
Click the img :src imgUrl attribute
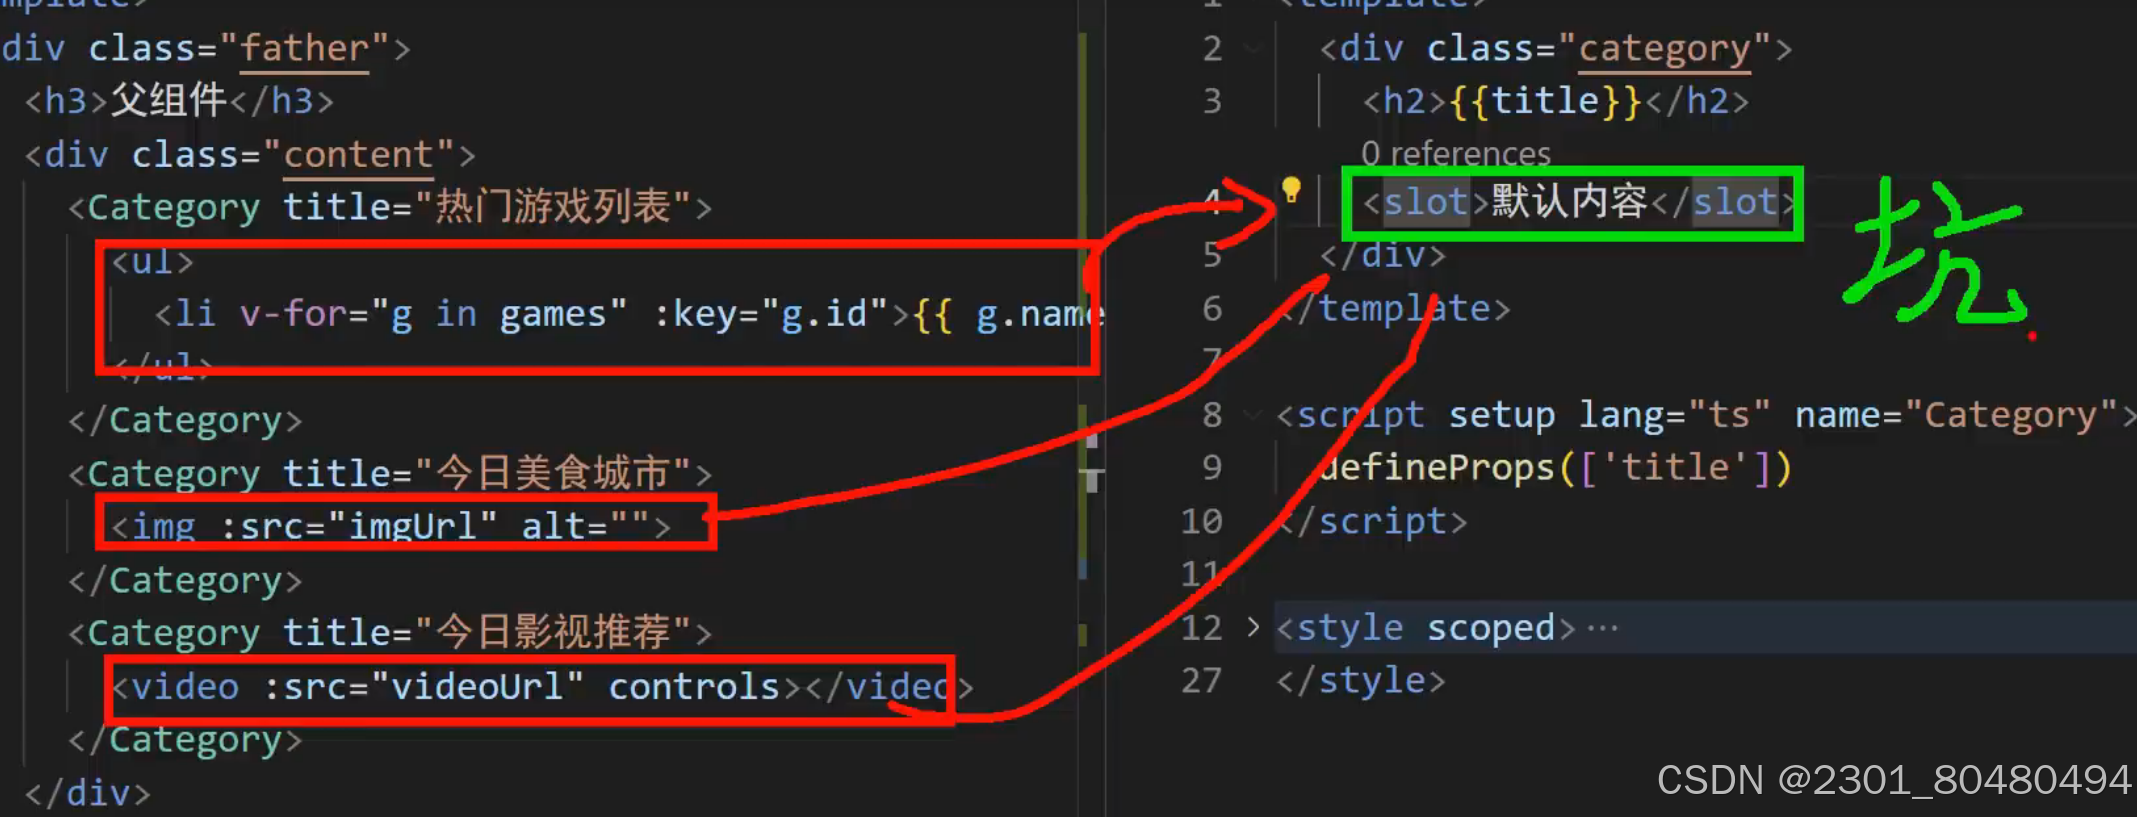[x=358, y=526]
